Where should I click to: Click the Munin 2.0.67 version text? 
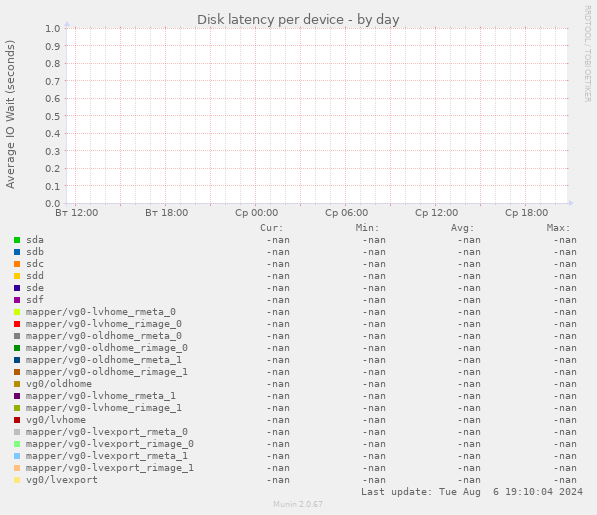coord(298,504)
